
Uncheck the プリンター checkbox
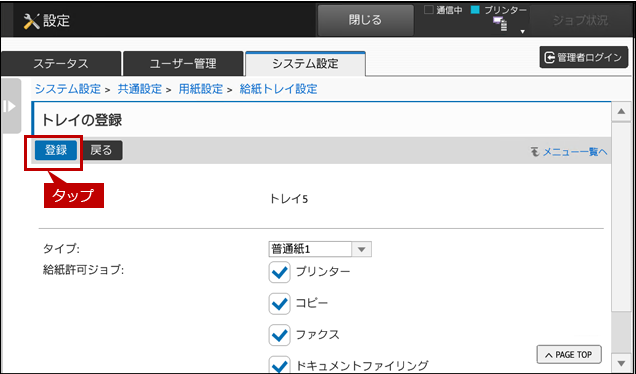(279, 272)
